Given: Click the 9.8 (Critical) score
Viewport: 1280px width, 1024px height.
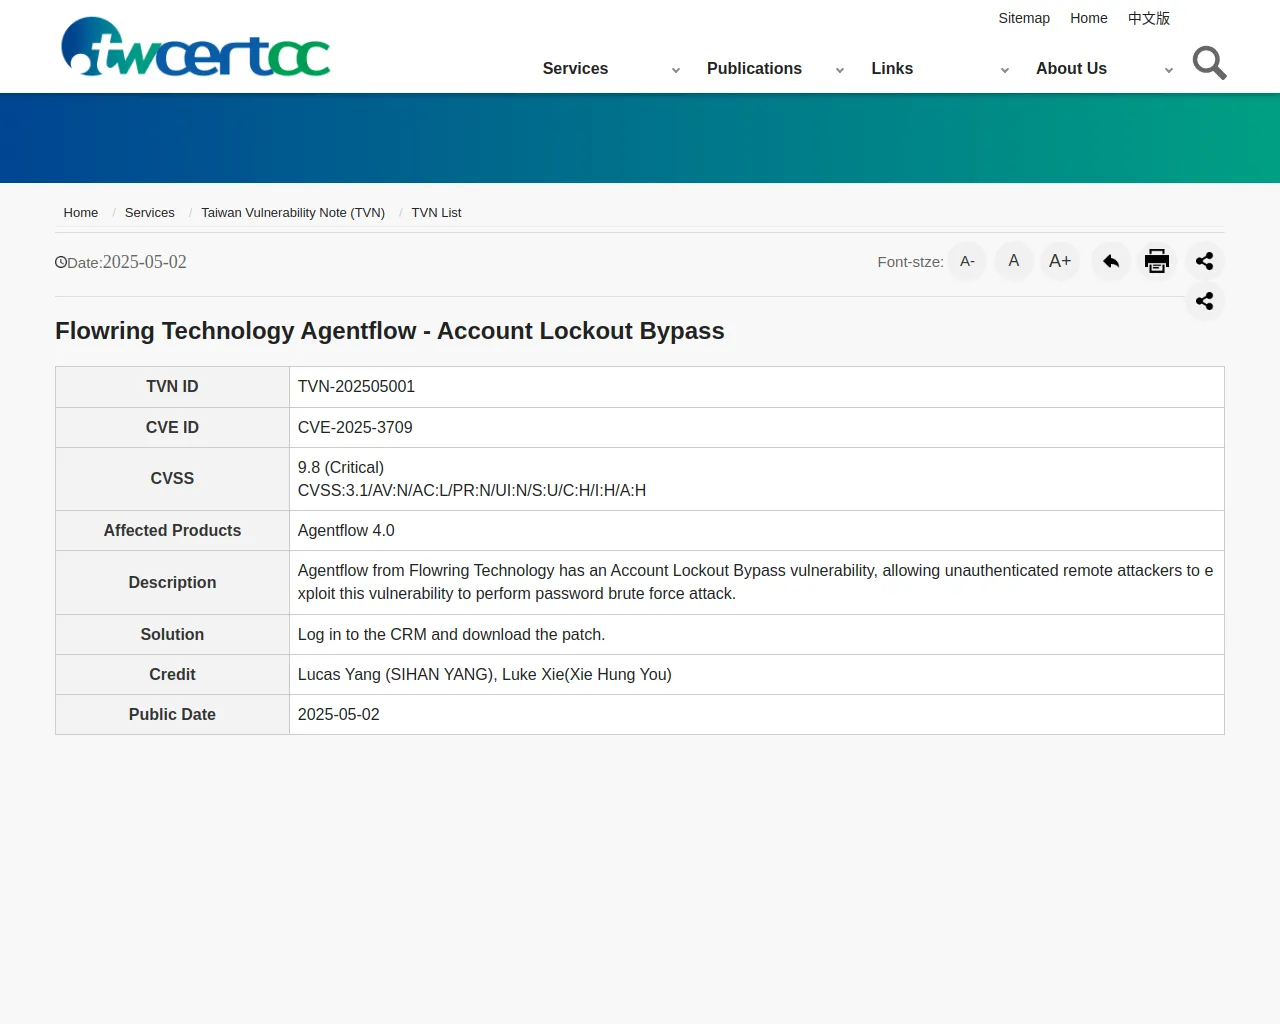Looking at the screenshot, I should click(341, 467).
